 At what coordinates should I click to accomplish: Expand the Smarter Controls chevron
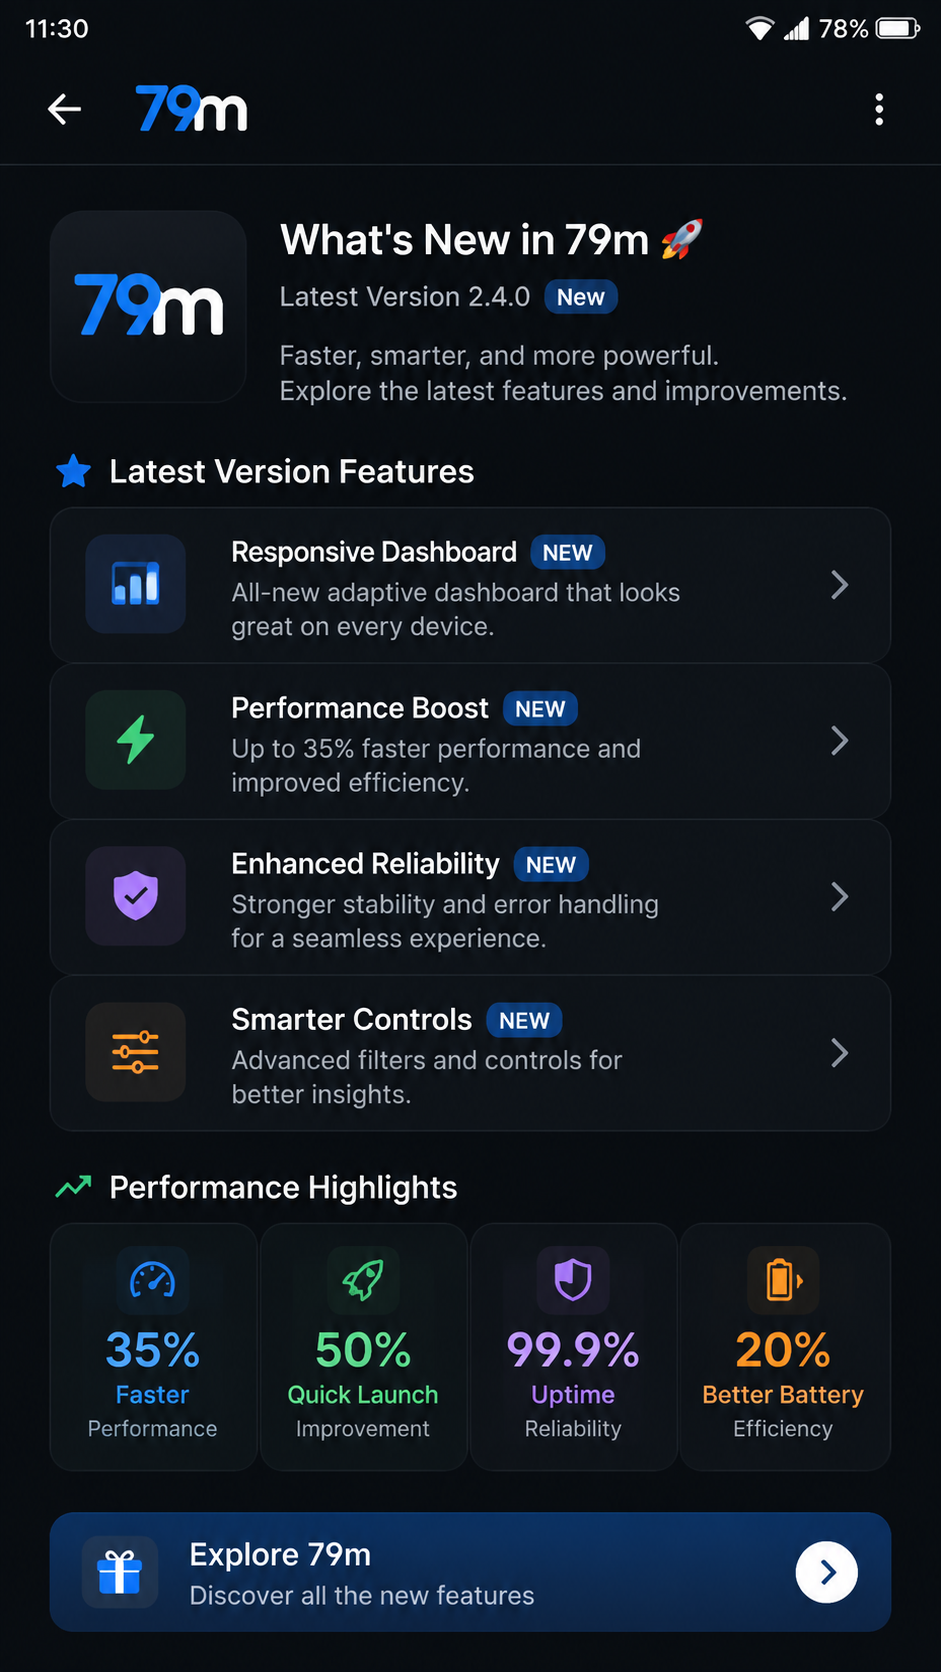click(840, 1053)
